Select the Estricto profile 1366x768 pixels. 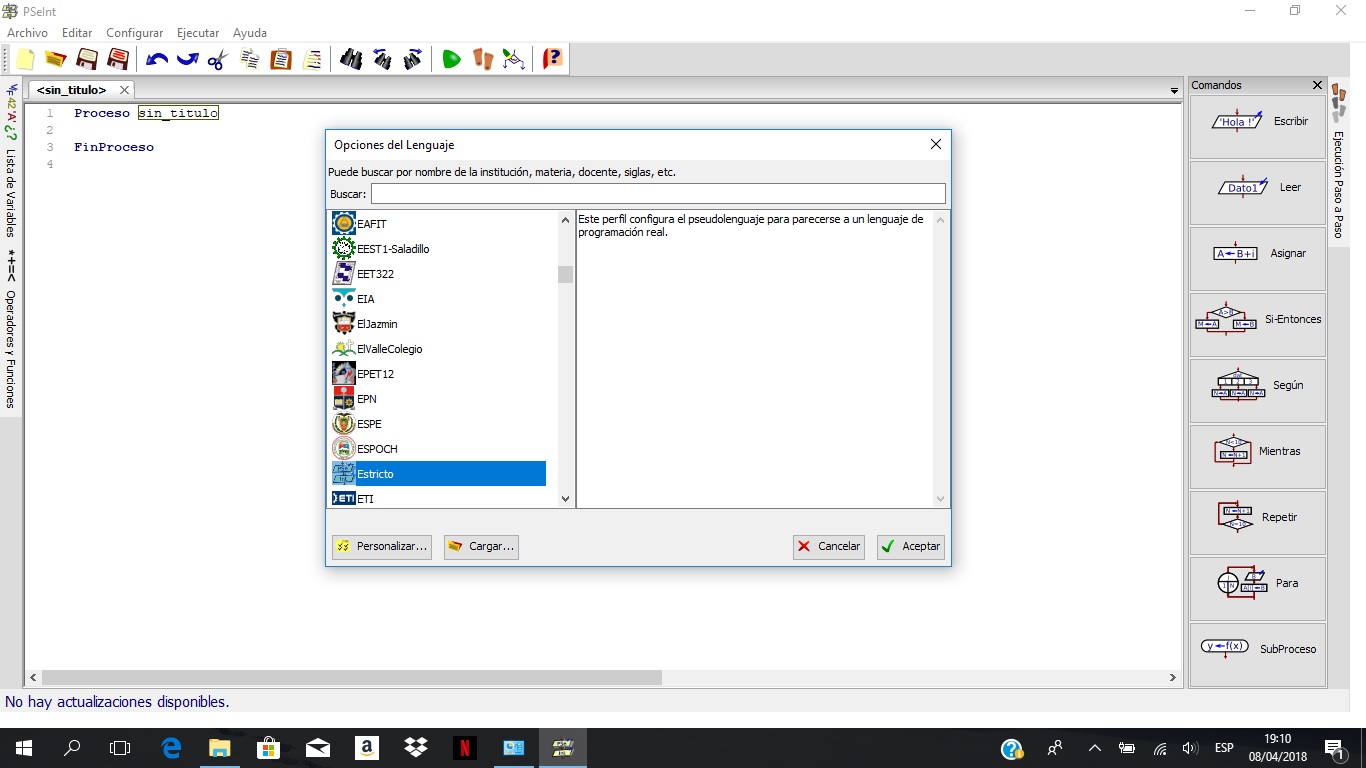[438, 474]
